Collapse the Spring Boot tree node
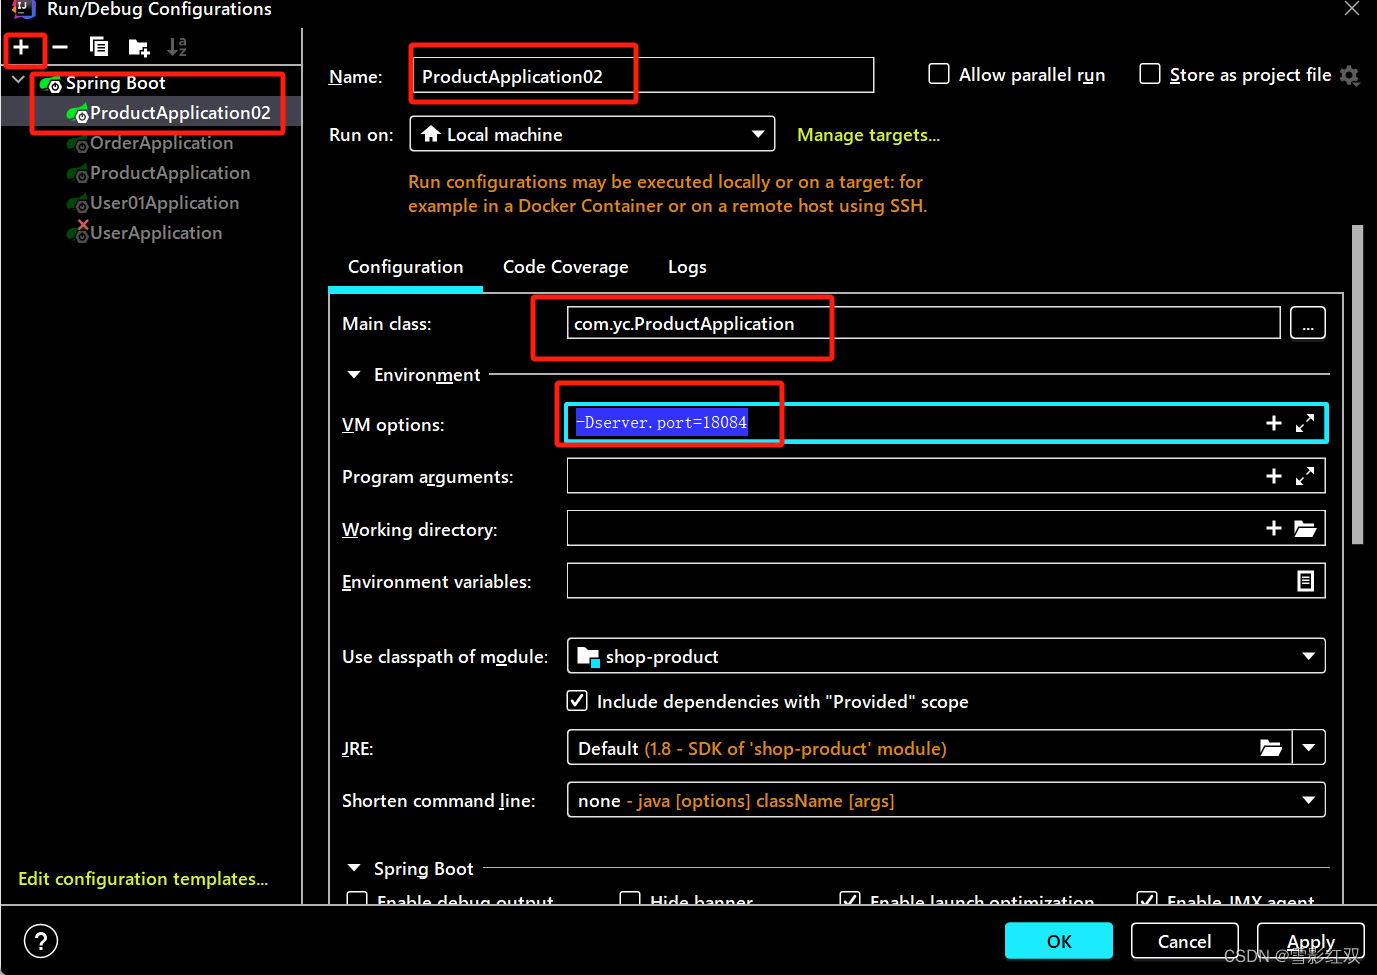 pos(18,80)
